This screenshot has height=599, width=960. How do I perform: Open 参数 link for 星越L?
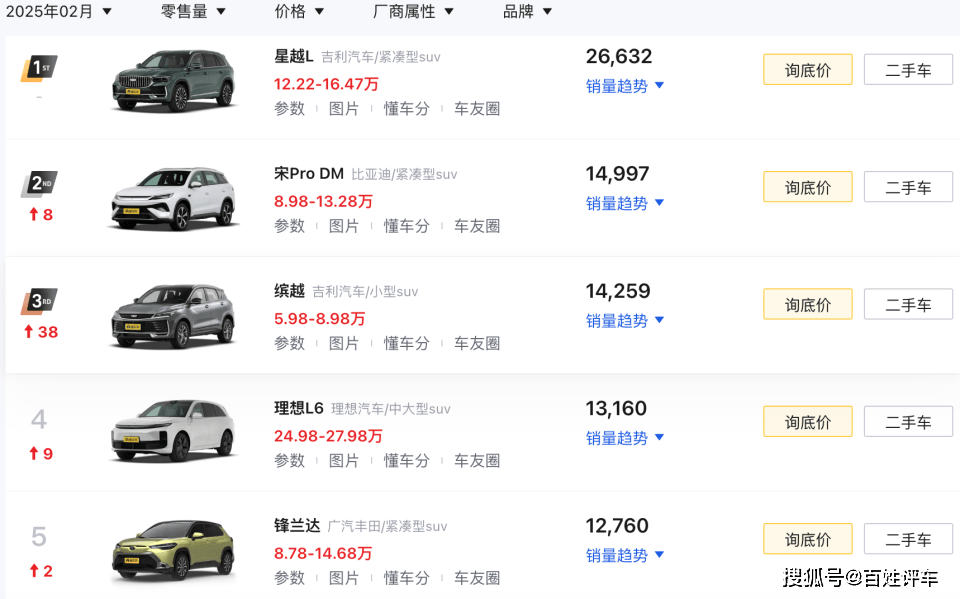[290, 108]
